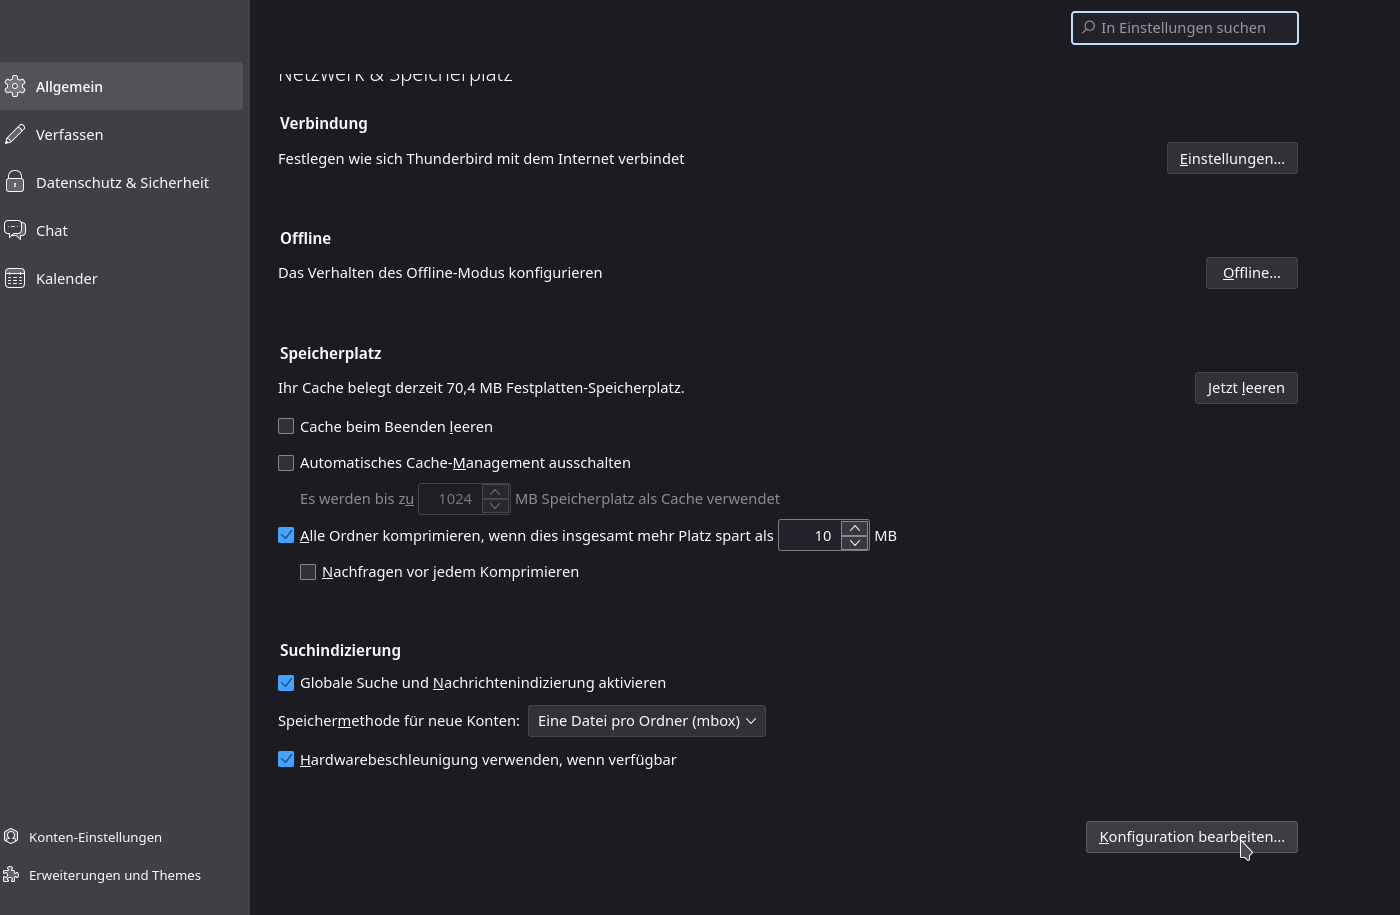This screenshot has height=915, width=1400.
Task: Click the puzzle icon for Erweiterungen und Themes
Action: (x=11, y=875)
